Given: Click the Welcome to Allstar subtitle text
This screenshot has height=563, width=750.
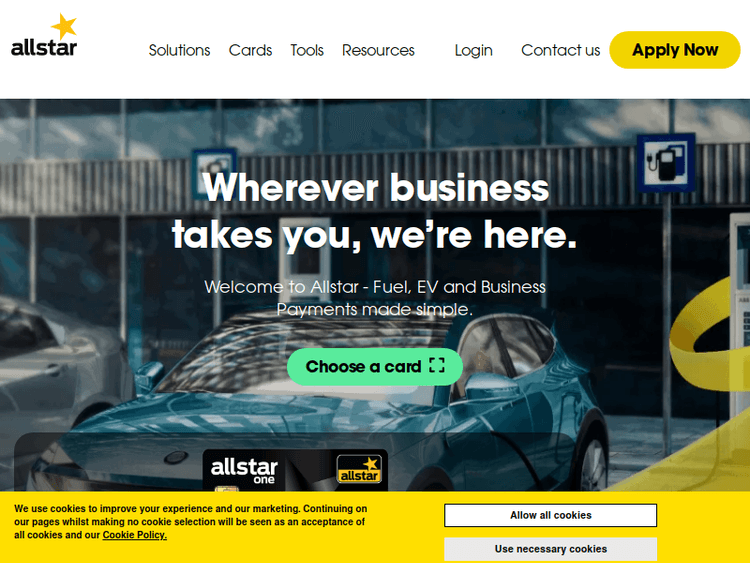Looking at the screenshot, I should pyautogui.click(x=375, y=298).
